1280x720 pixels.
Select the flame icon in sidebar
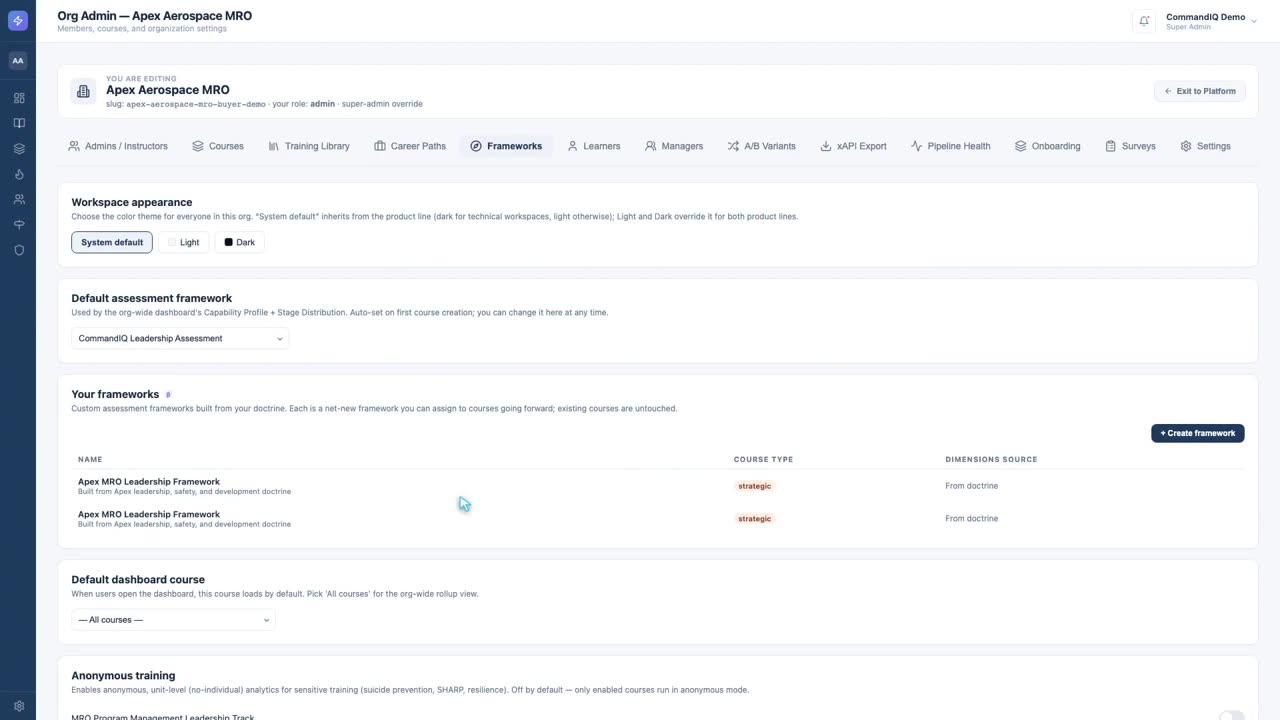[18, 174]
